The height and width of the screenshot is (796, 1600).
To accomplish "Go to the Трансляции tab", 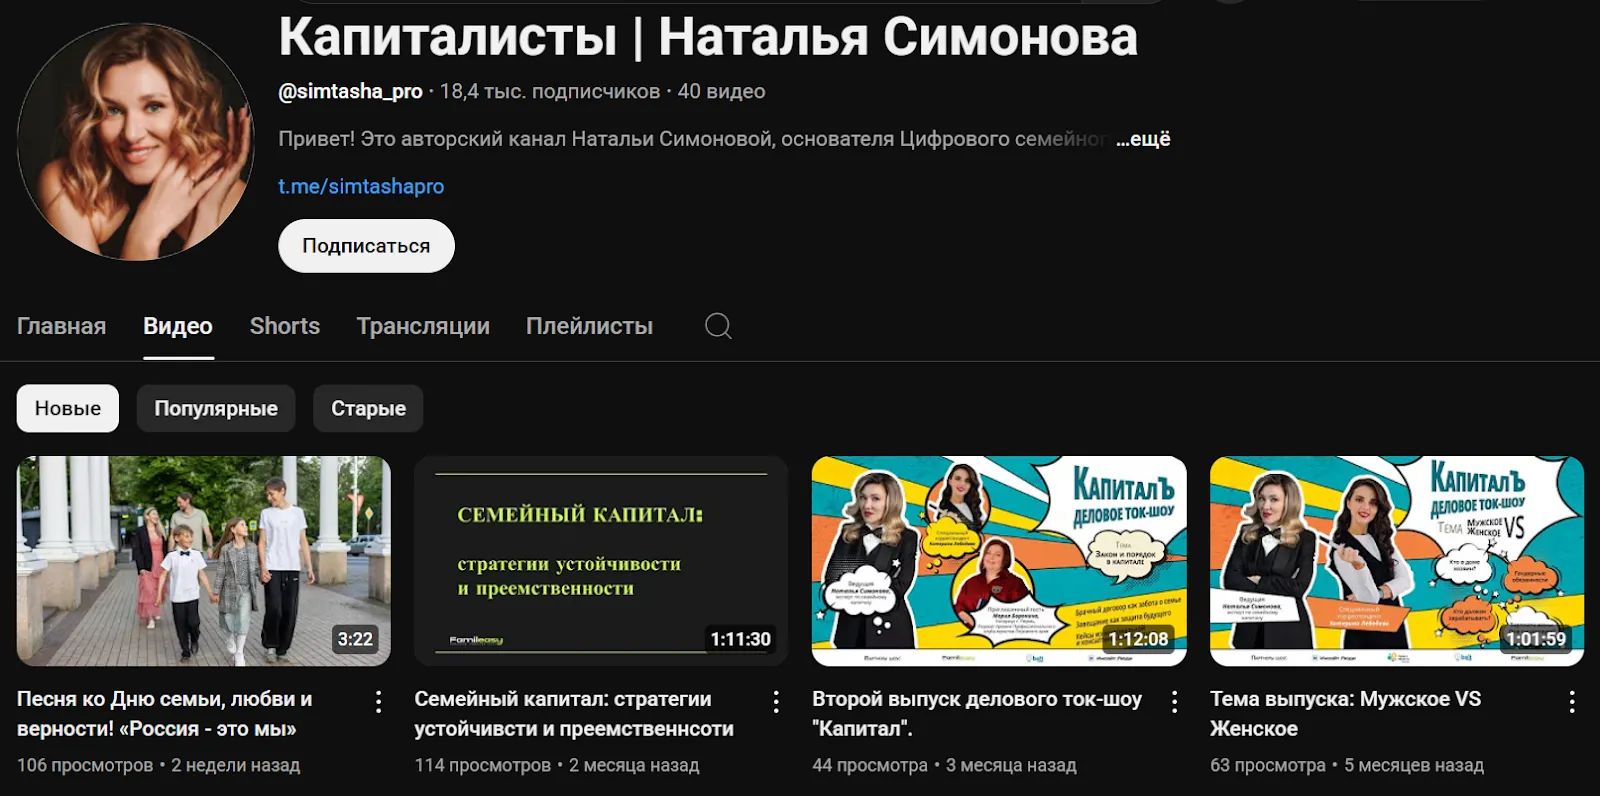I will tap(423, 326).
